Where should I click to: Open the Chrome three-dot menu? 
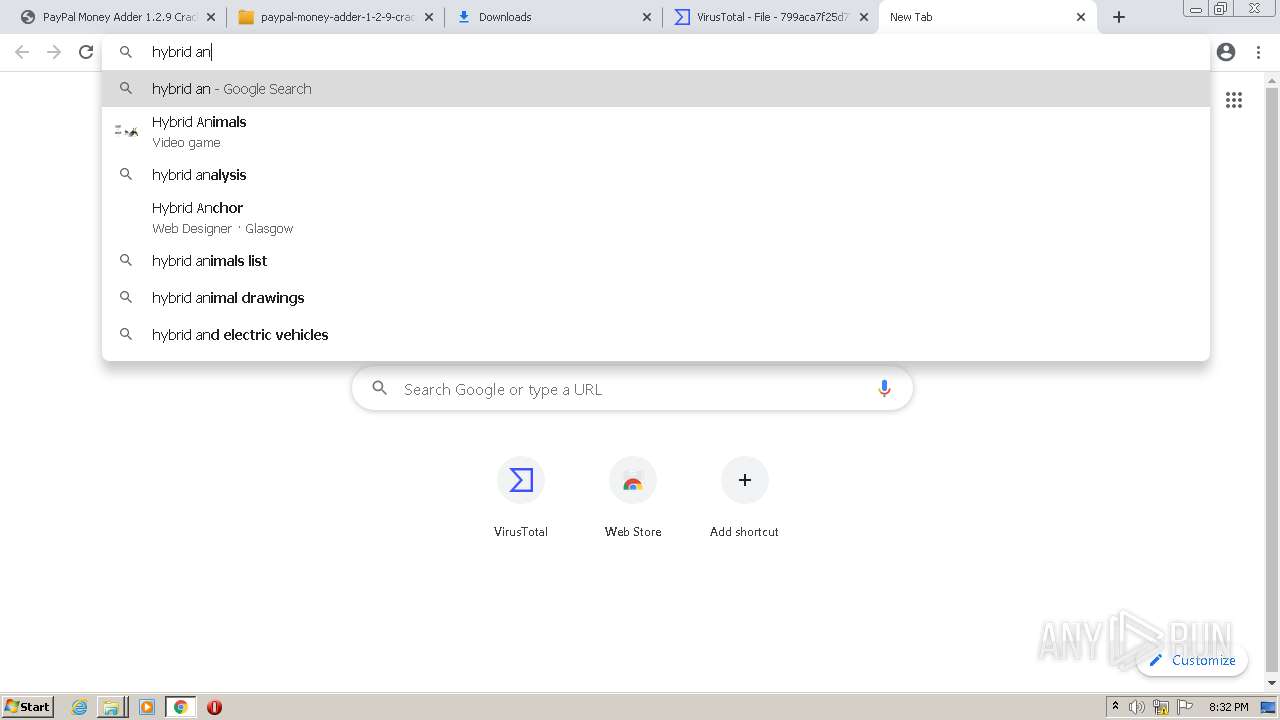[x=1258, y=52]
